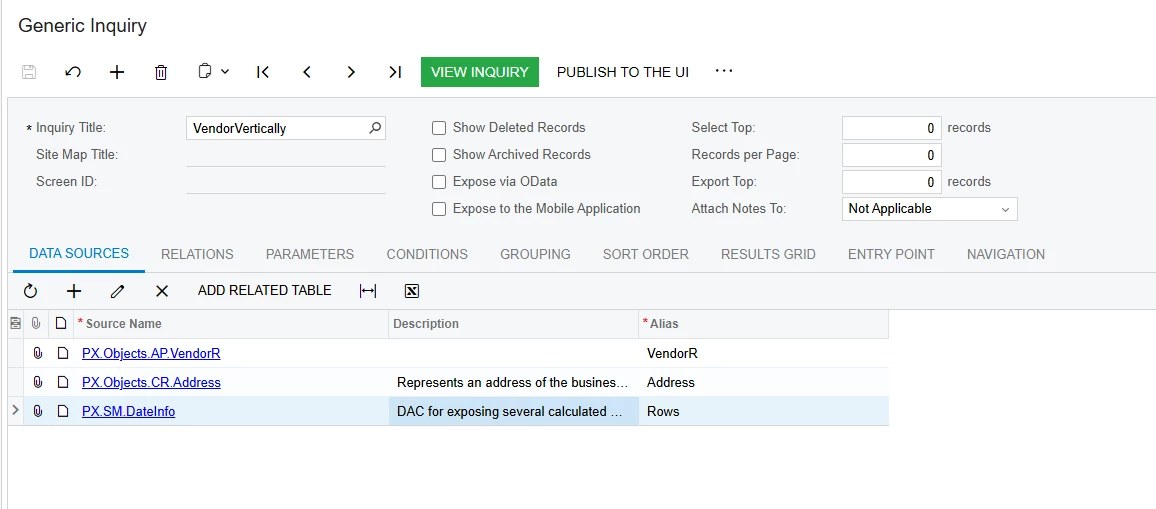1156x509 pixels.
Task: Toggle Expose to the Mobile Application checkbox
Action: coord(439,209)
